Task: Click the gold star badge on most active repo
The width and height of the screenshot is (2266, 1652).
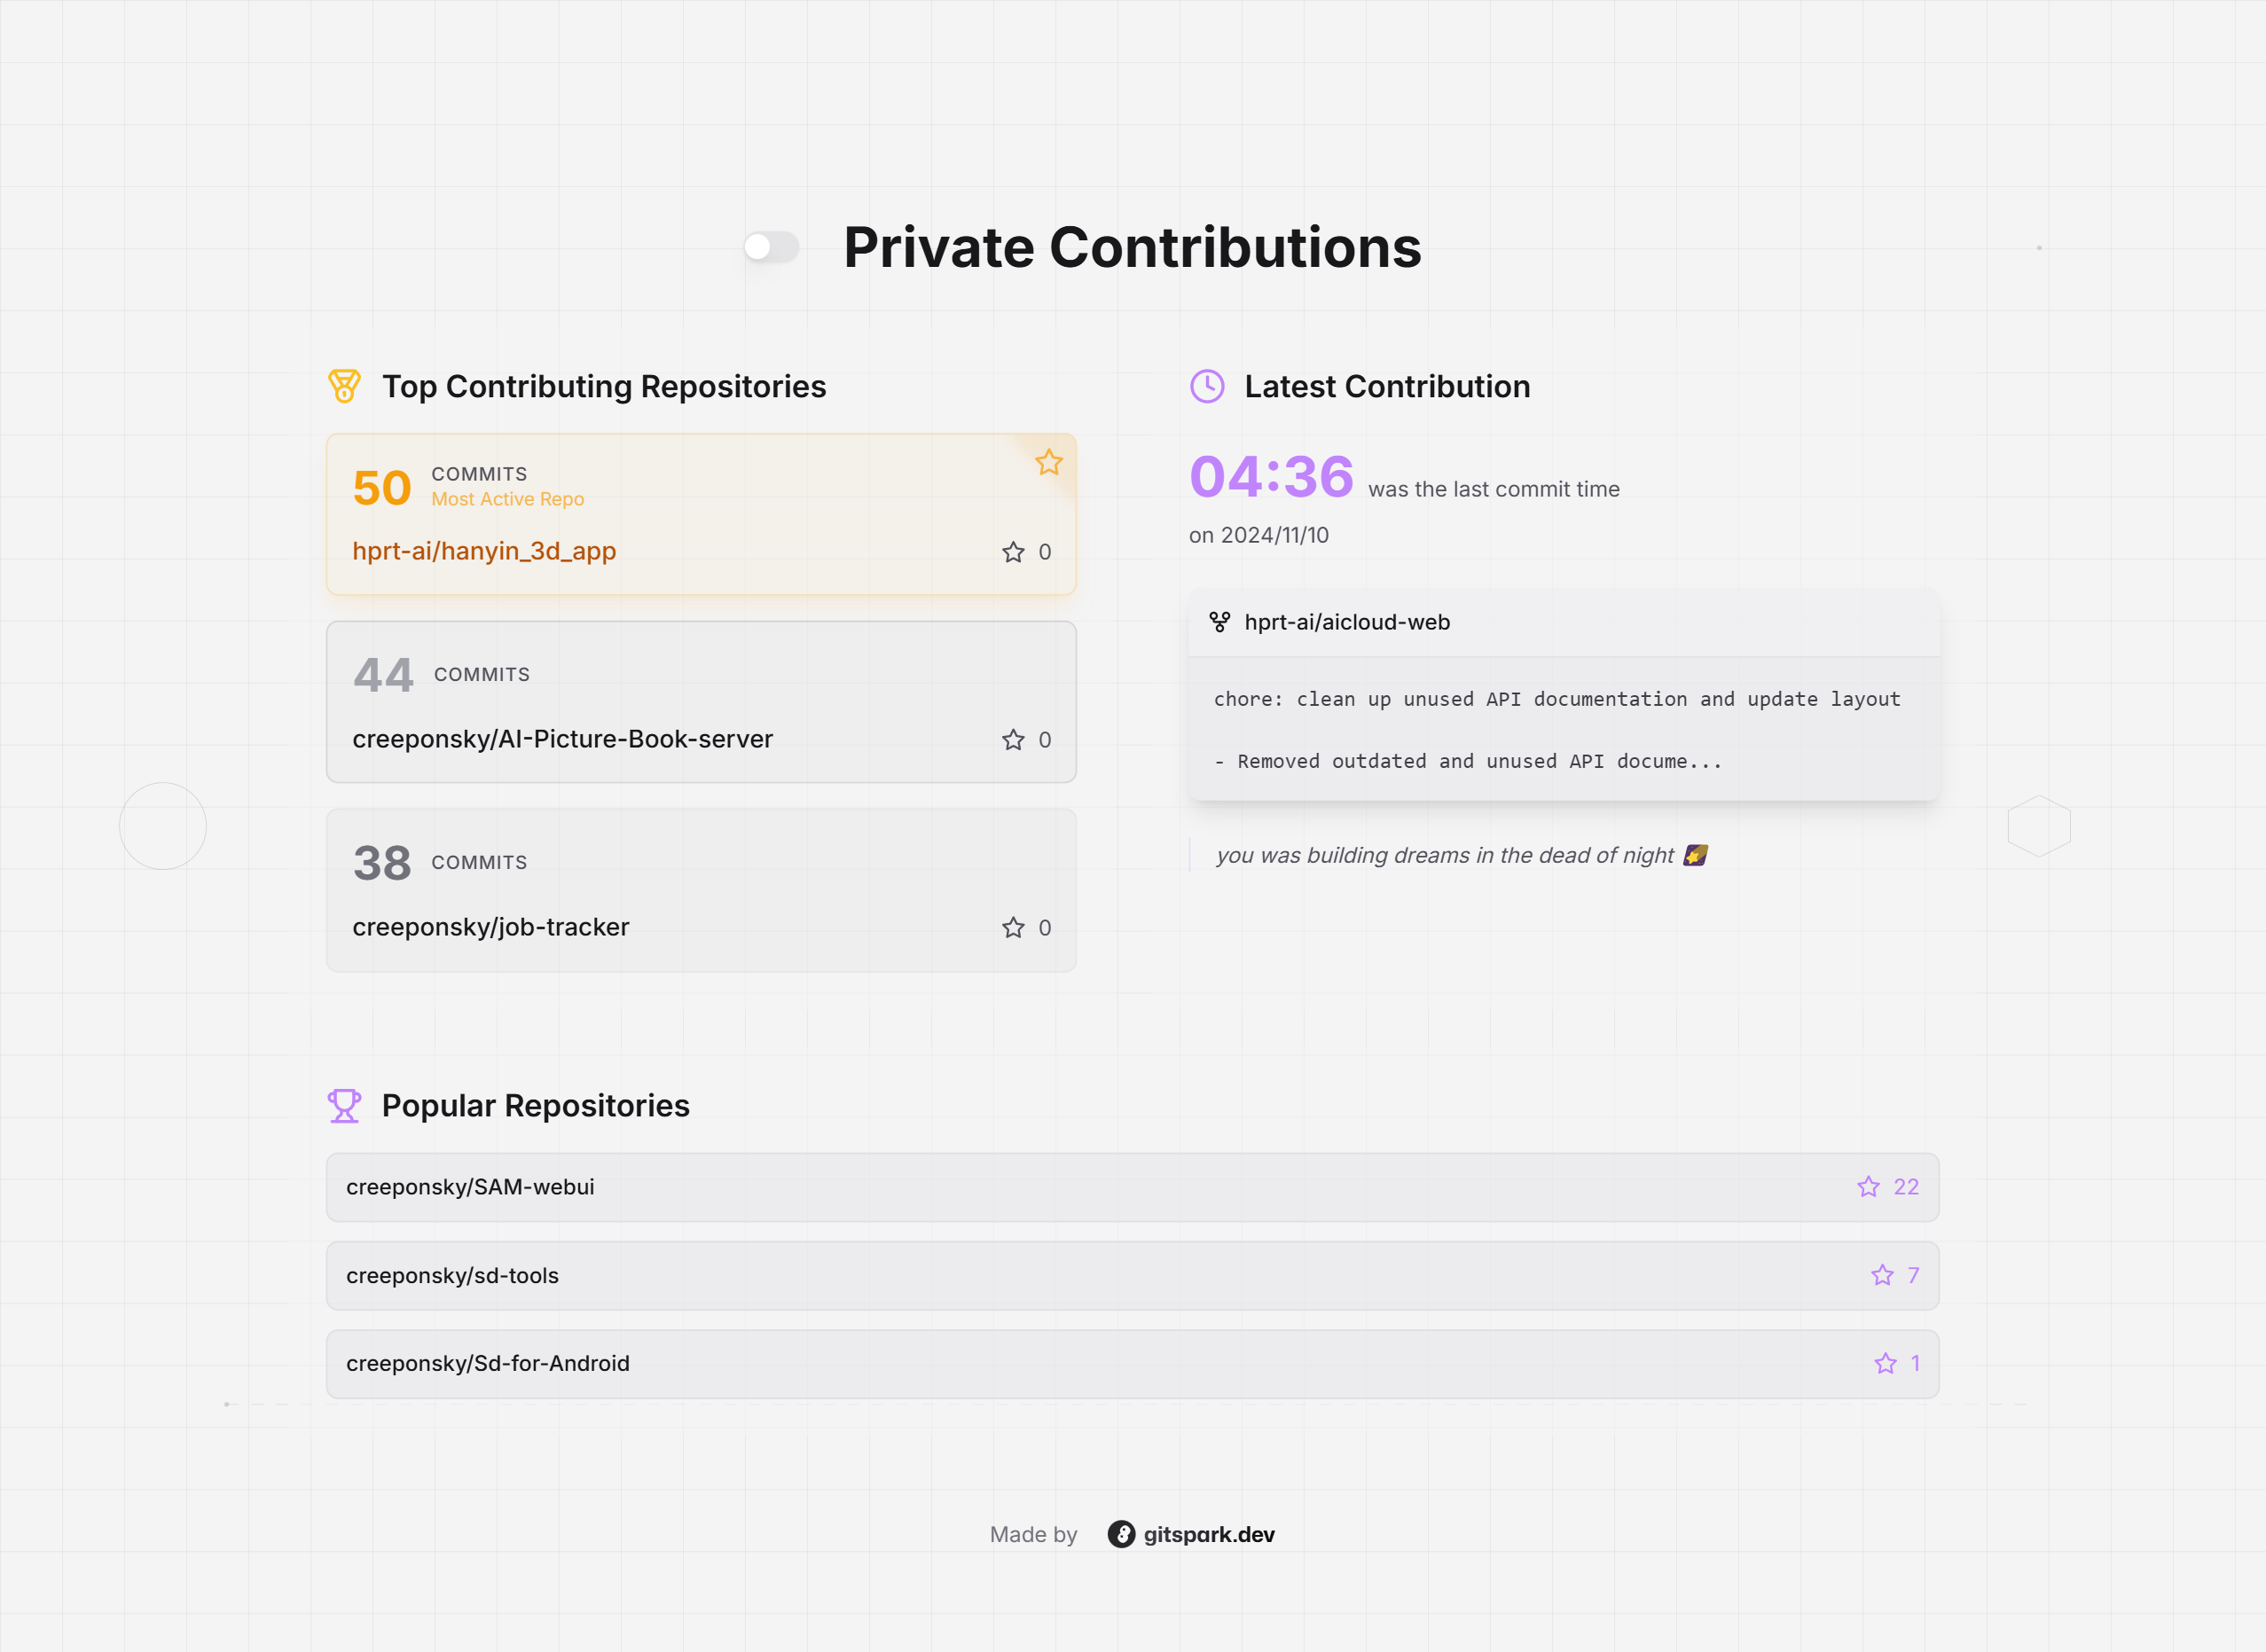Action: 1048,462
